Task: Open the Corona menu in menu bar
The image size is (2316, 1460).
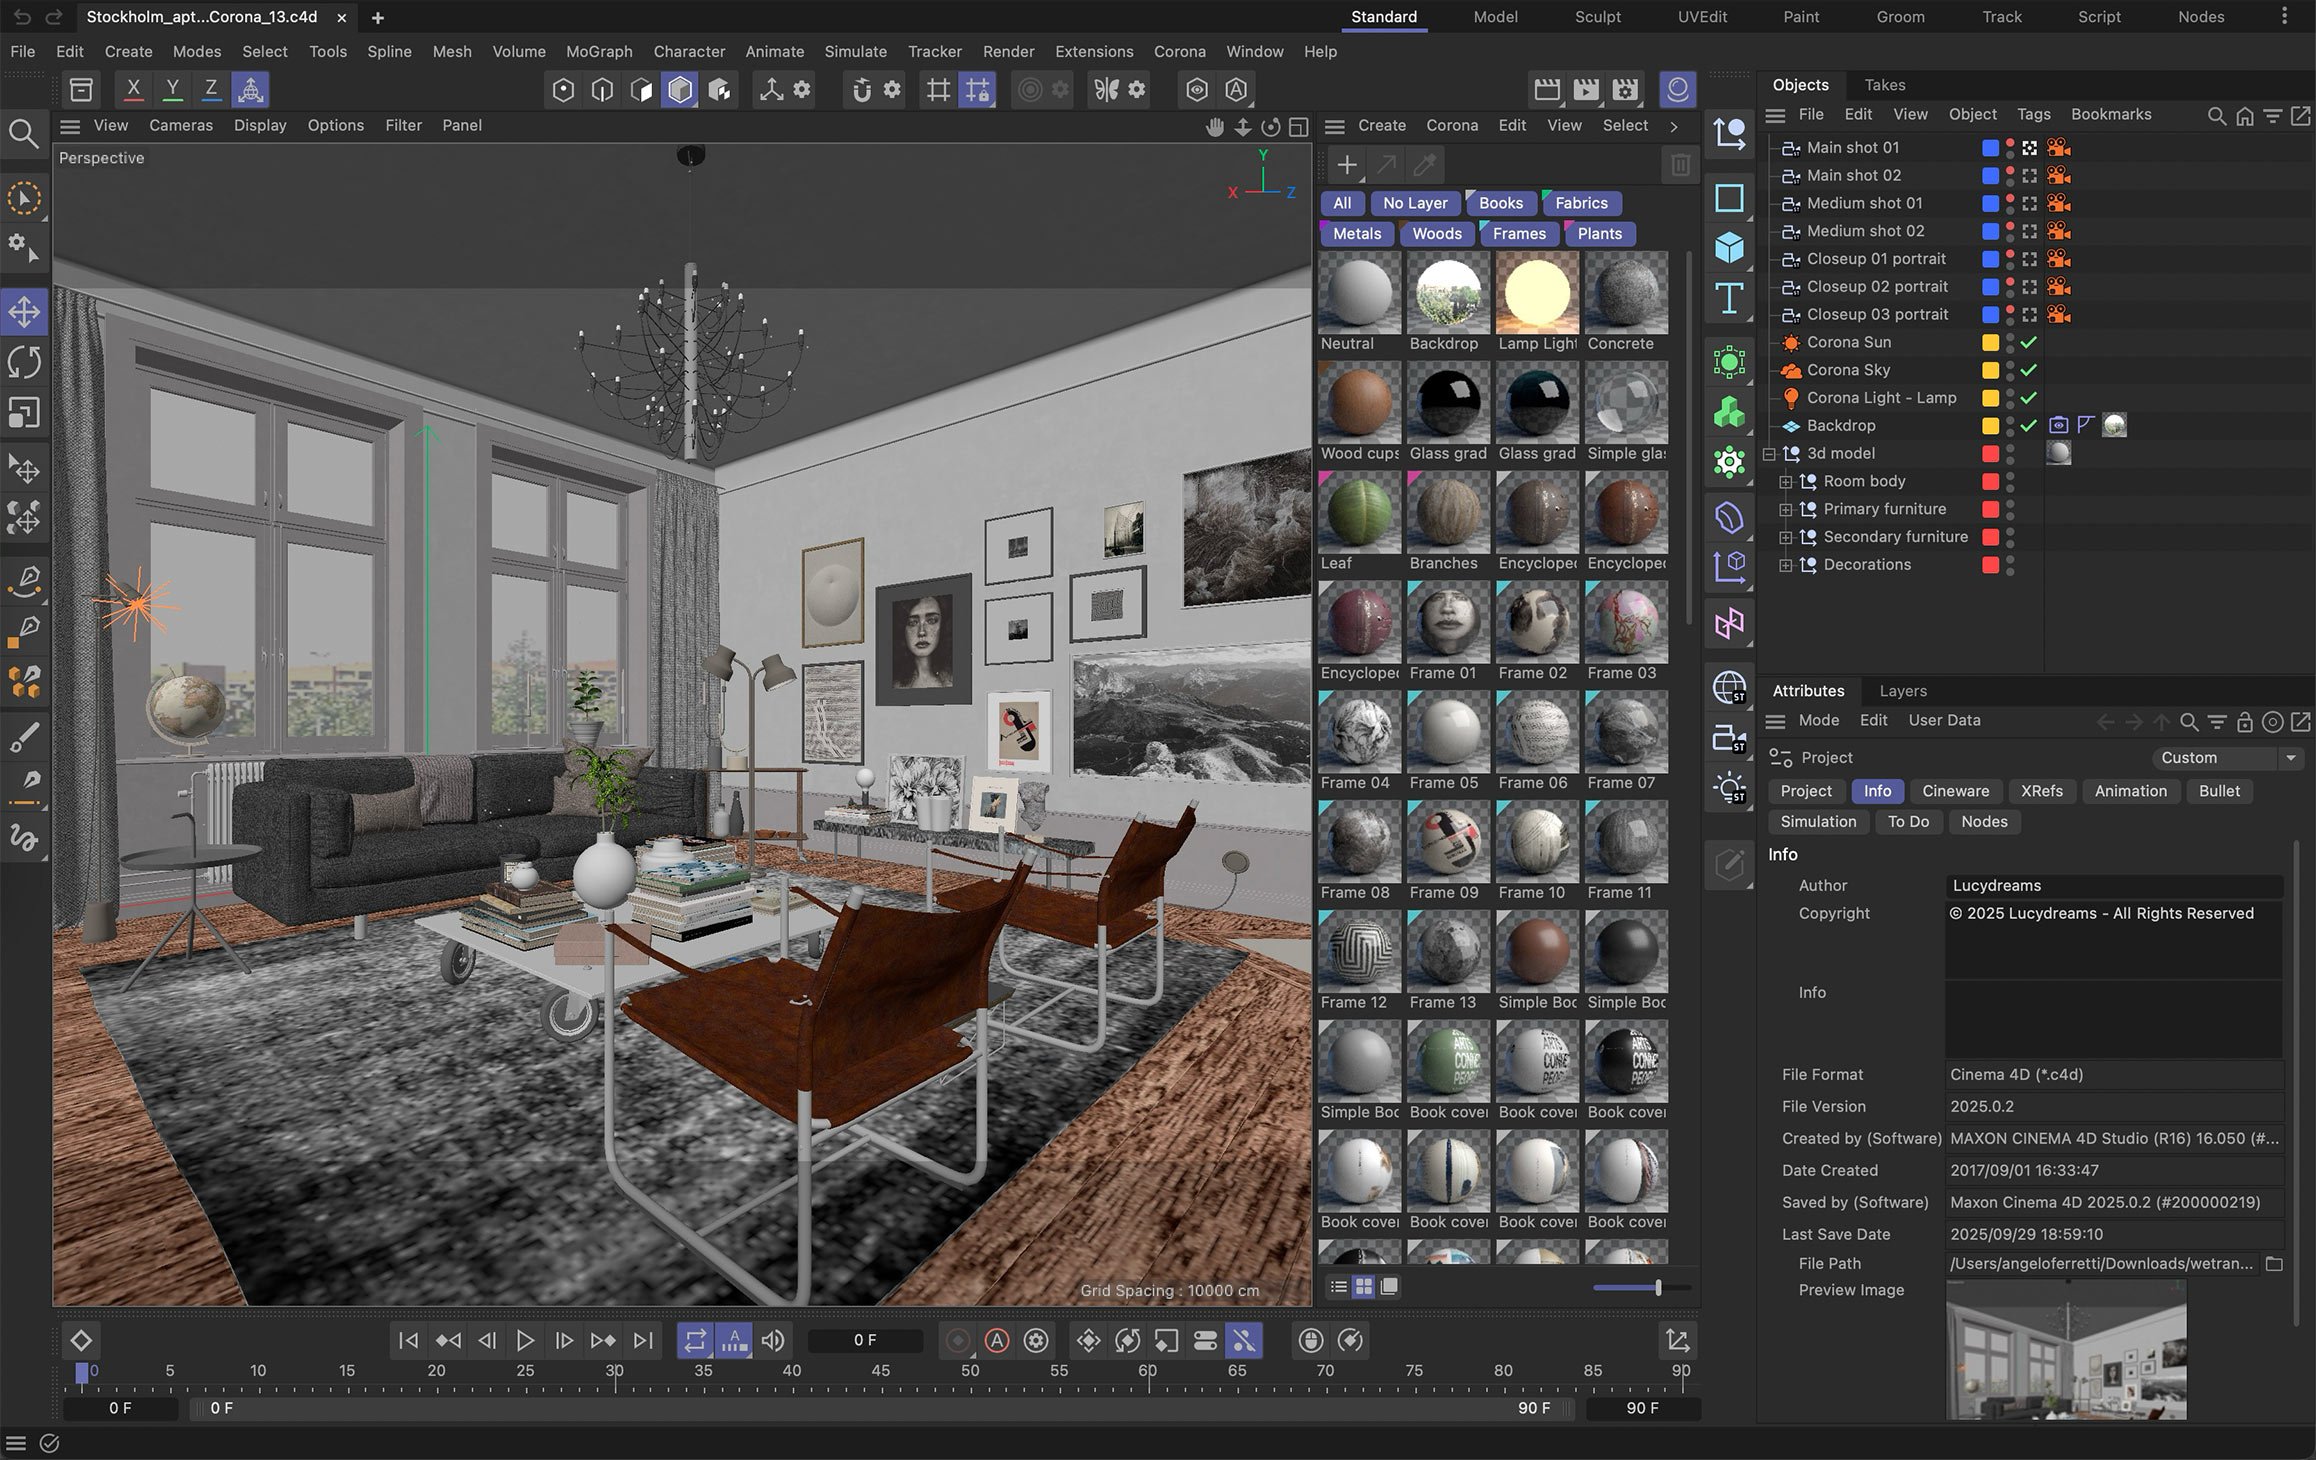Action: (x=1179, y=51)
